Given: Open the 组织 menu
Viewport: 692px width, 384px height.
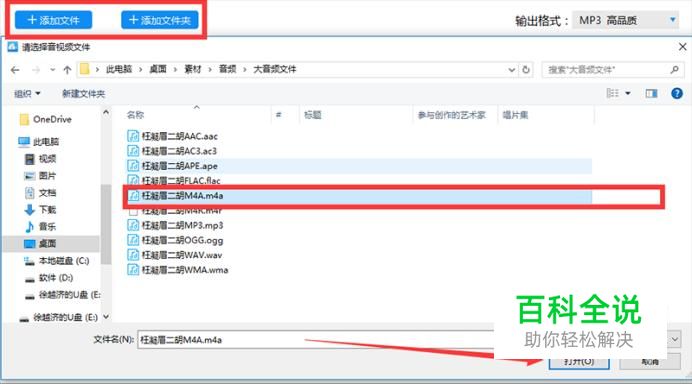Looking at the screenshot, I should (27, 94).
